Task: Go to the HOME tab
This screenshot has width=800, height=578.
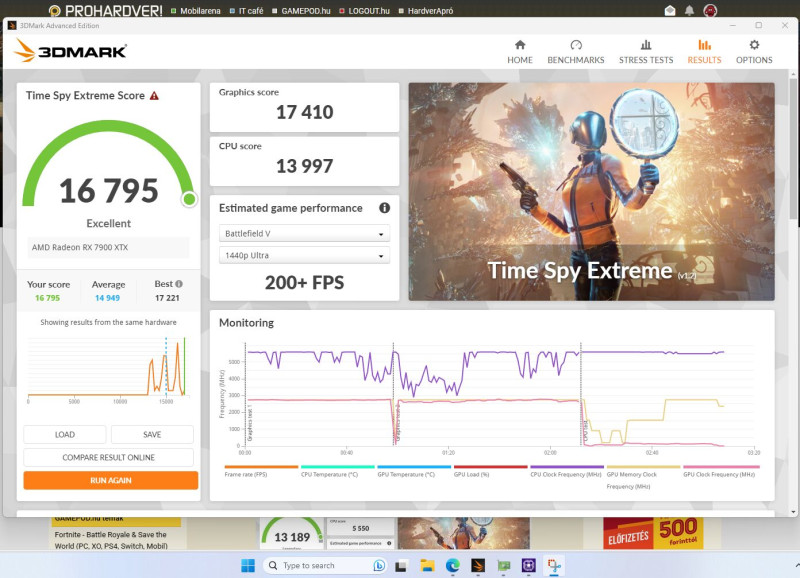Action: pyautogui.click(x=519, y=52)
